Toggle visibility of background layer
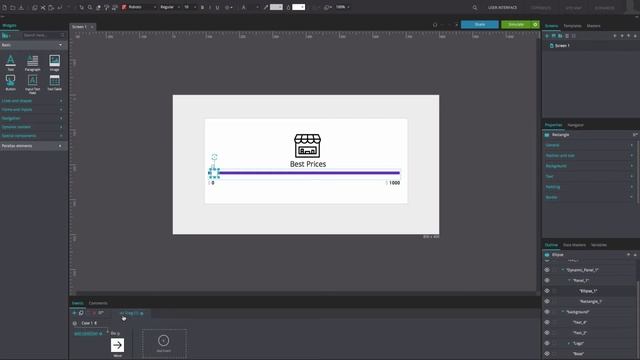This screenshot has height=360, width=640. [x=547, y=312]
